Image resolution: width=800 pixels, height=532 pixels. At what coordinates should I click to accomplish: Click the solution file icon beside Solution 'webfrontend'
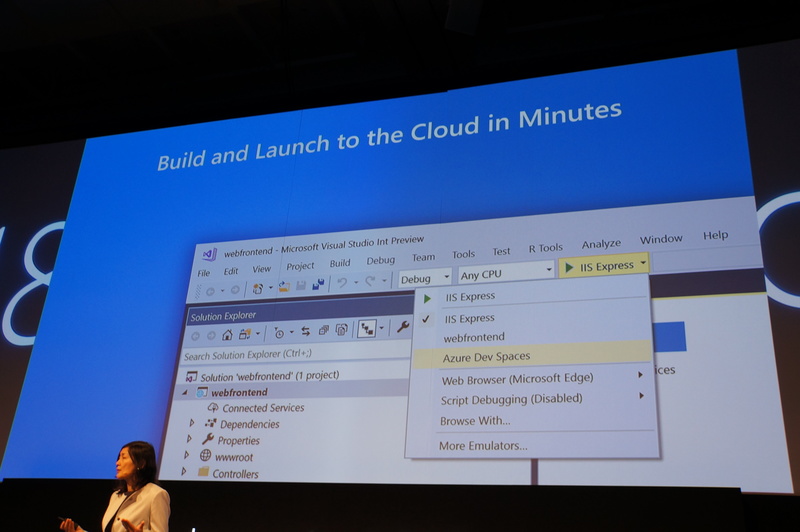191,377
